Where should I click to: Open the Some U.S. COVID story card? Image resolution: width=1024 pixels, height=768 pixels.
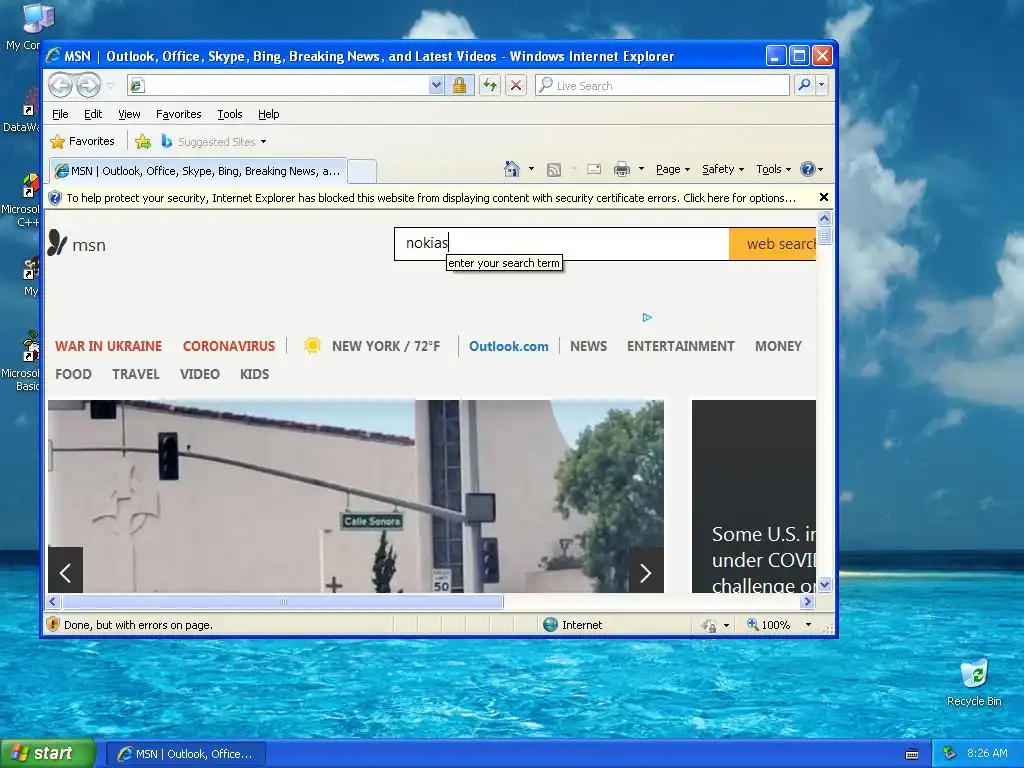pos(754,496)
